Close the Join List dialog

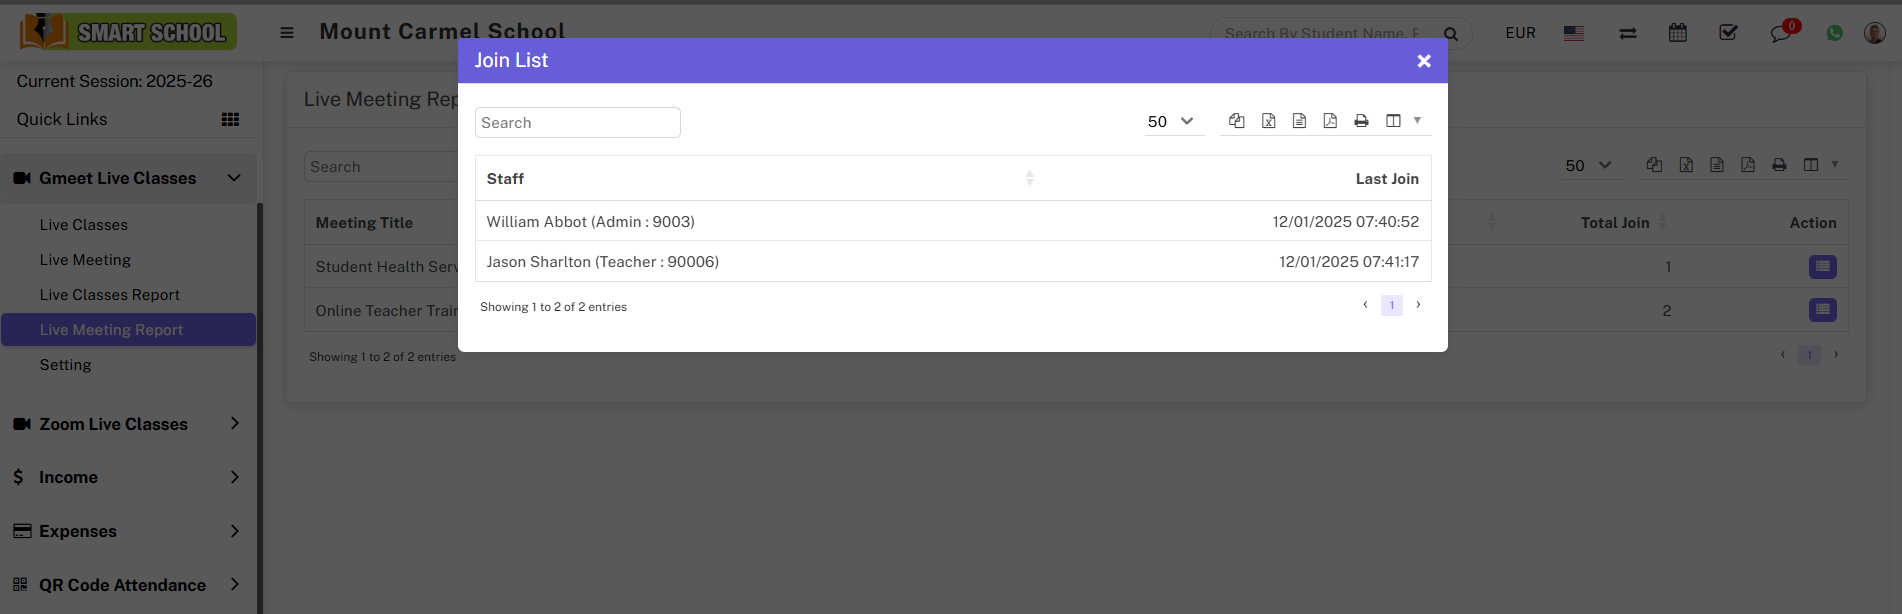click(x=1424, y=61)
